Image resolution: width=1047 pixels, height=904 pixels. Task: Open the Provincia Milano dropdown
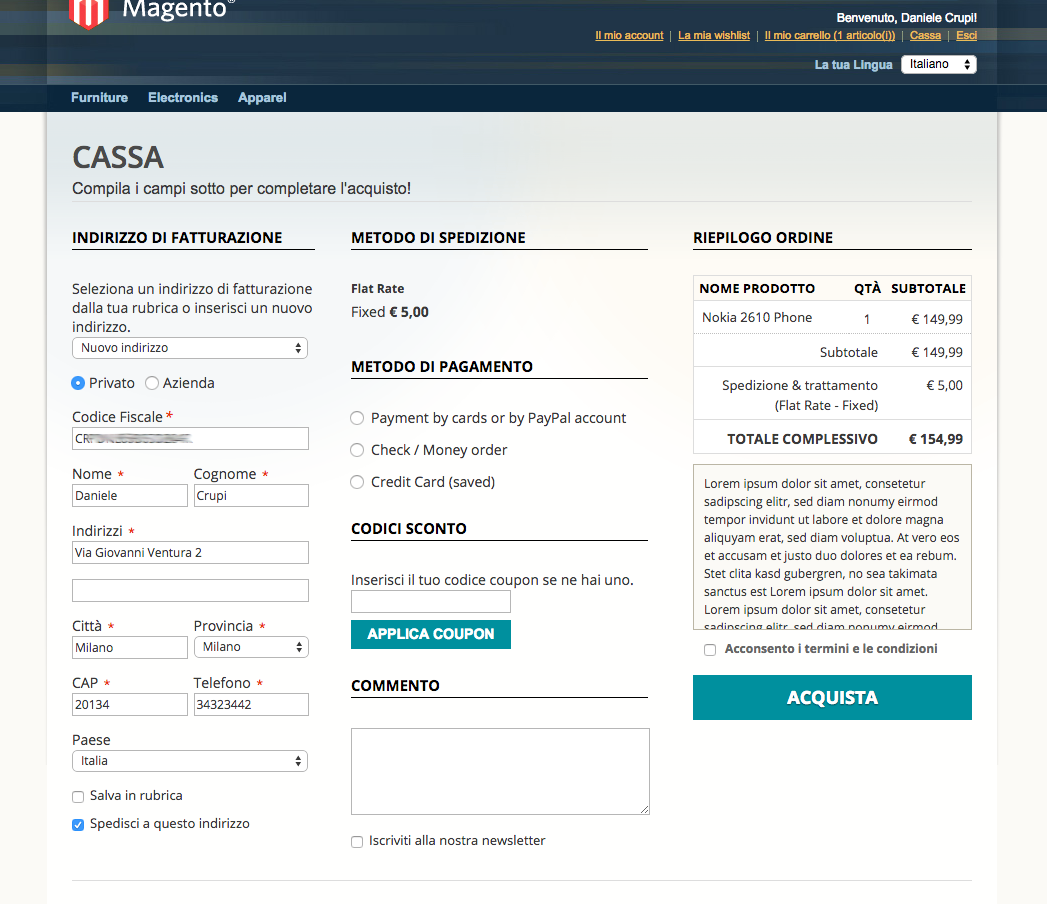[x=251, y=647]
